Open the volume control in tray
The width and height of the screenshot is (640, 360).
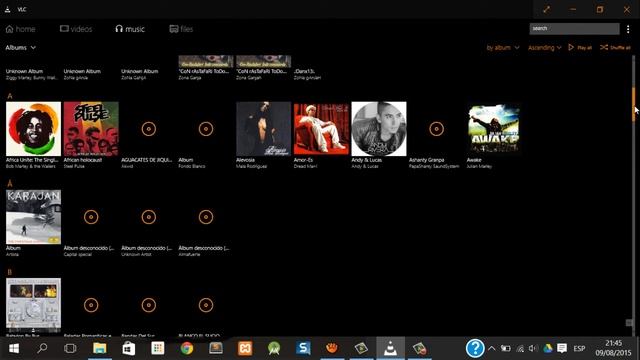[x=533, y=348]
